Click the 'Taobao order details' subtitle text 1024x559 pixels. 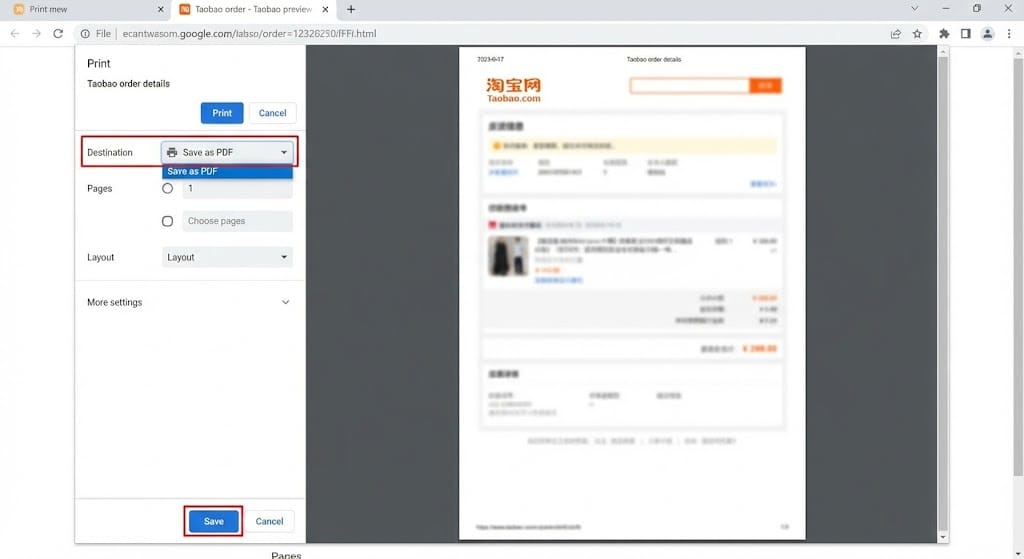pyautogui.click(x=128, y=84)
